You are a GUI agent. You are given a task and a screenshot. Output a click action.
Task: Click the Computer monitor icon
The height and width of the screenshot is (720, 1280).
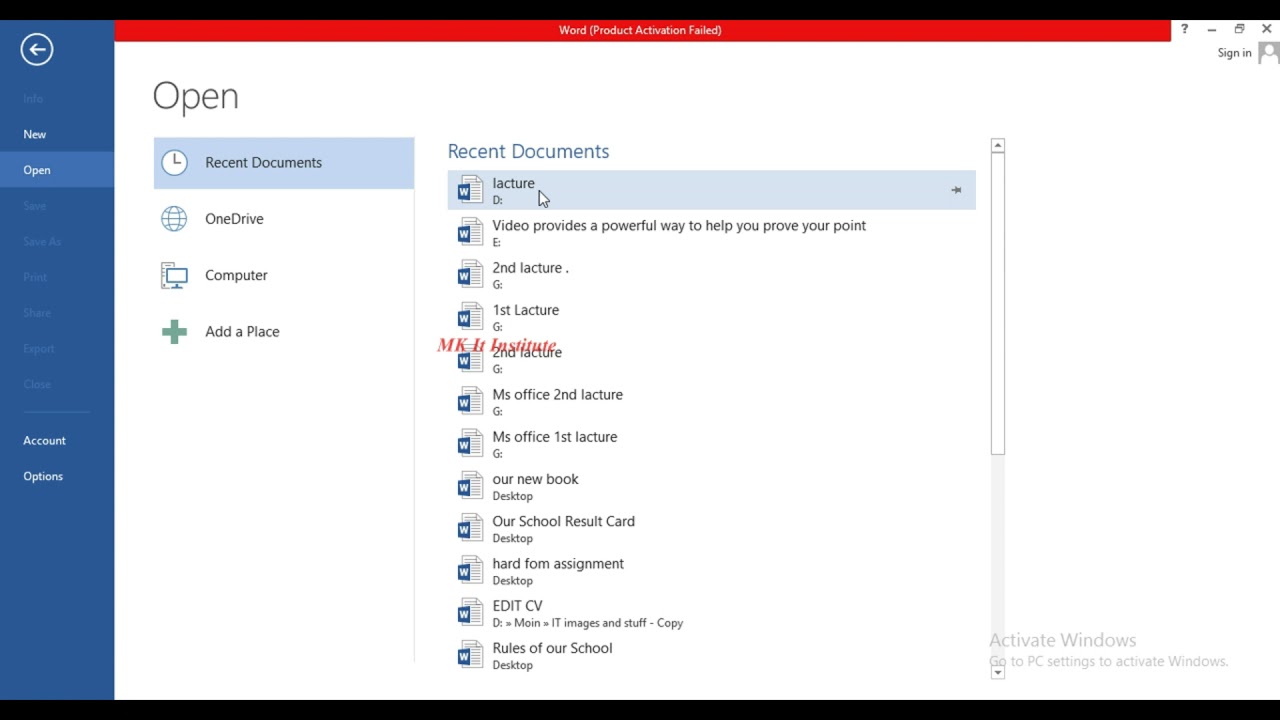click(174, 275)
